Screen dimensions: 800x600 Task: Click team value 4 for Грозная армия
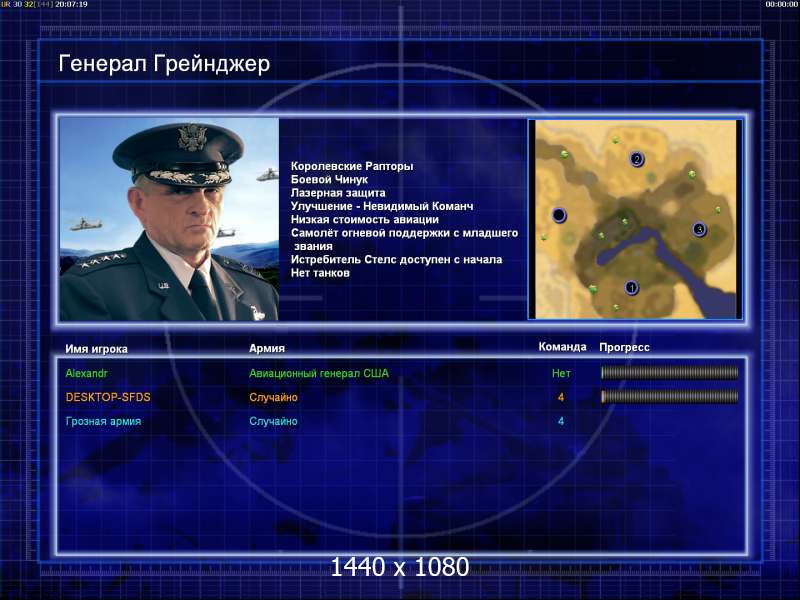(561, 421)
